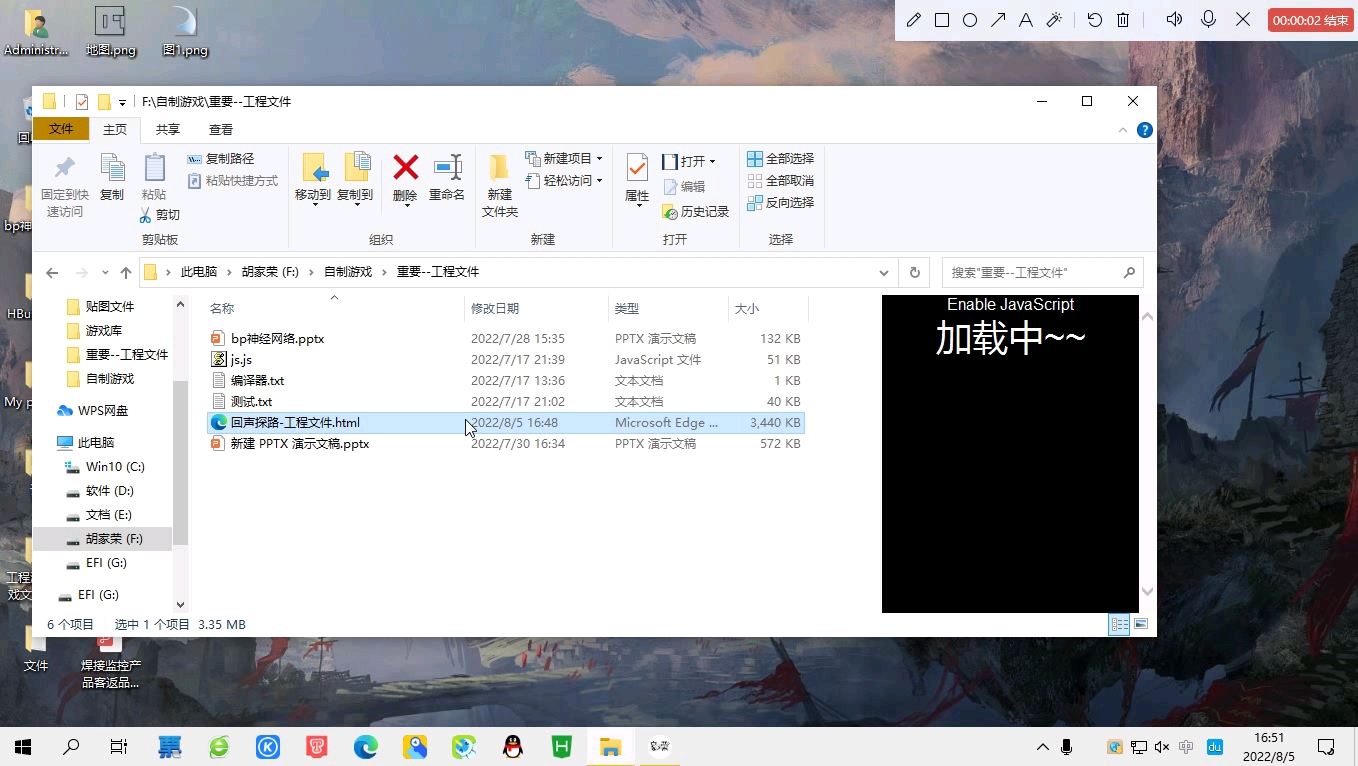Screen dimensions: 1358x766
Task: Mute the speaker in the recording toolbar
Action: [x=1174, y=19]
